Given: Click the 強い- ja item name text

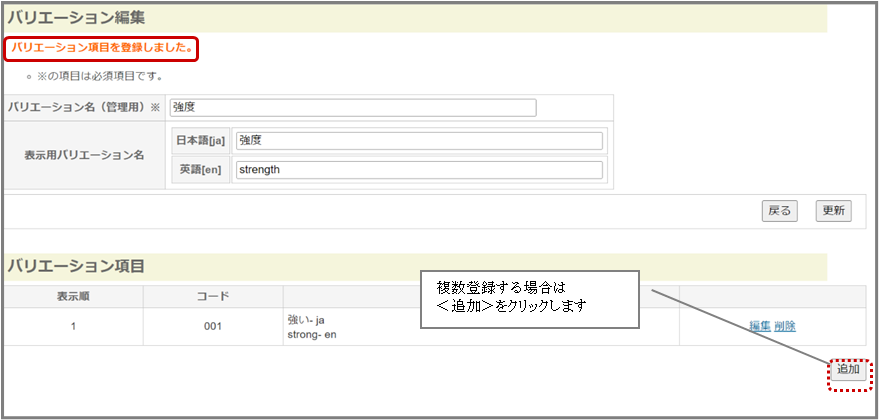Looking at the screenshot, I should tap(307, 320).
